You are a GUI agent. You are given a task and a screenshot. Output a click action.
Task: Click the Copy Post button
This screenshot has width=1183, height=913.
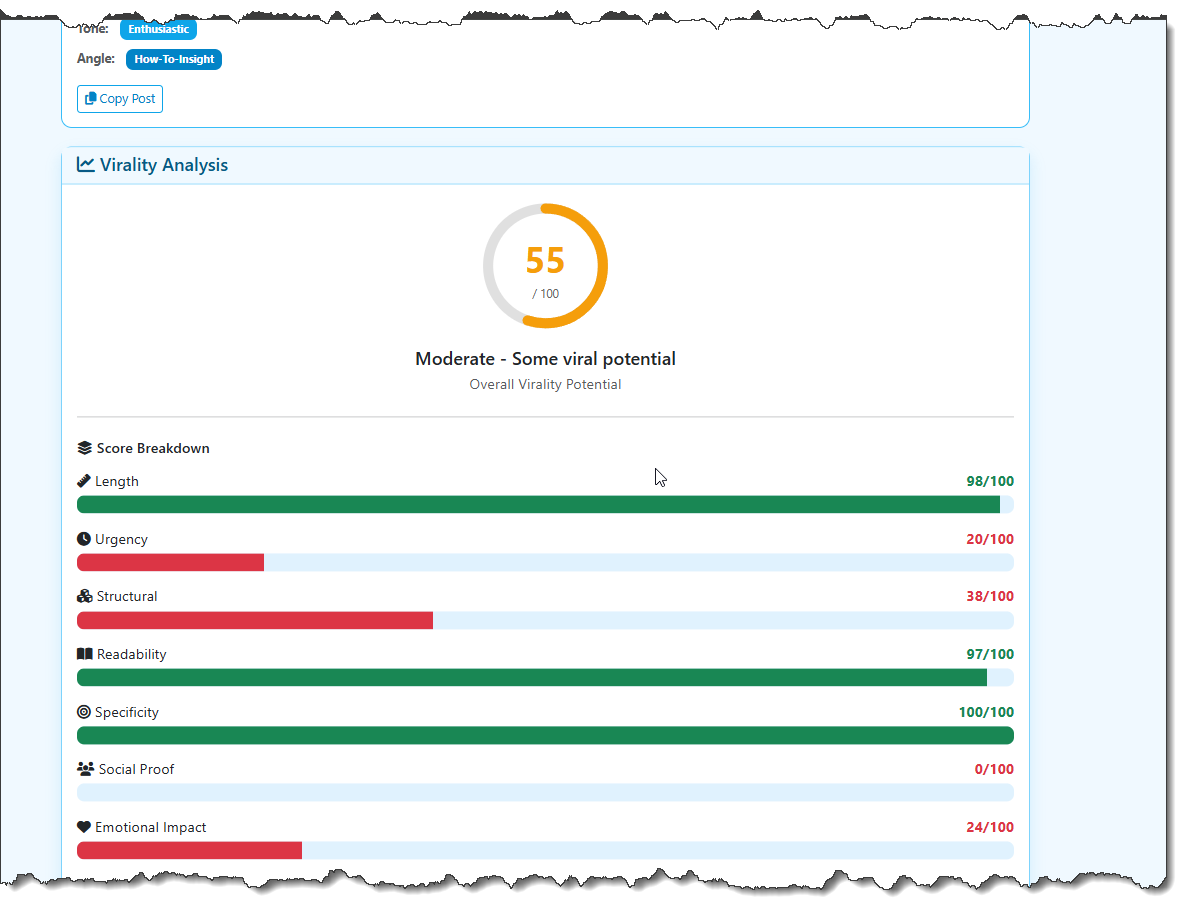119,98
